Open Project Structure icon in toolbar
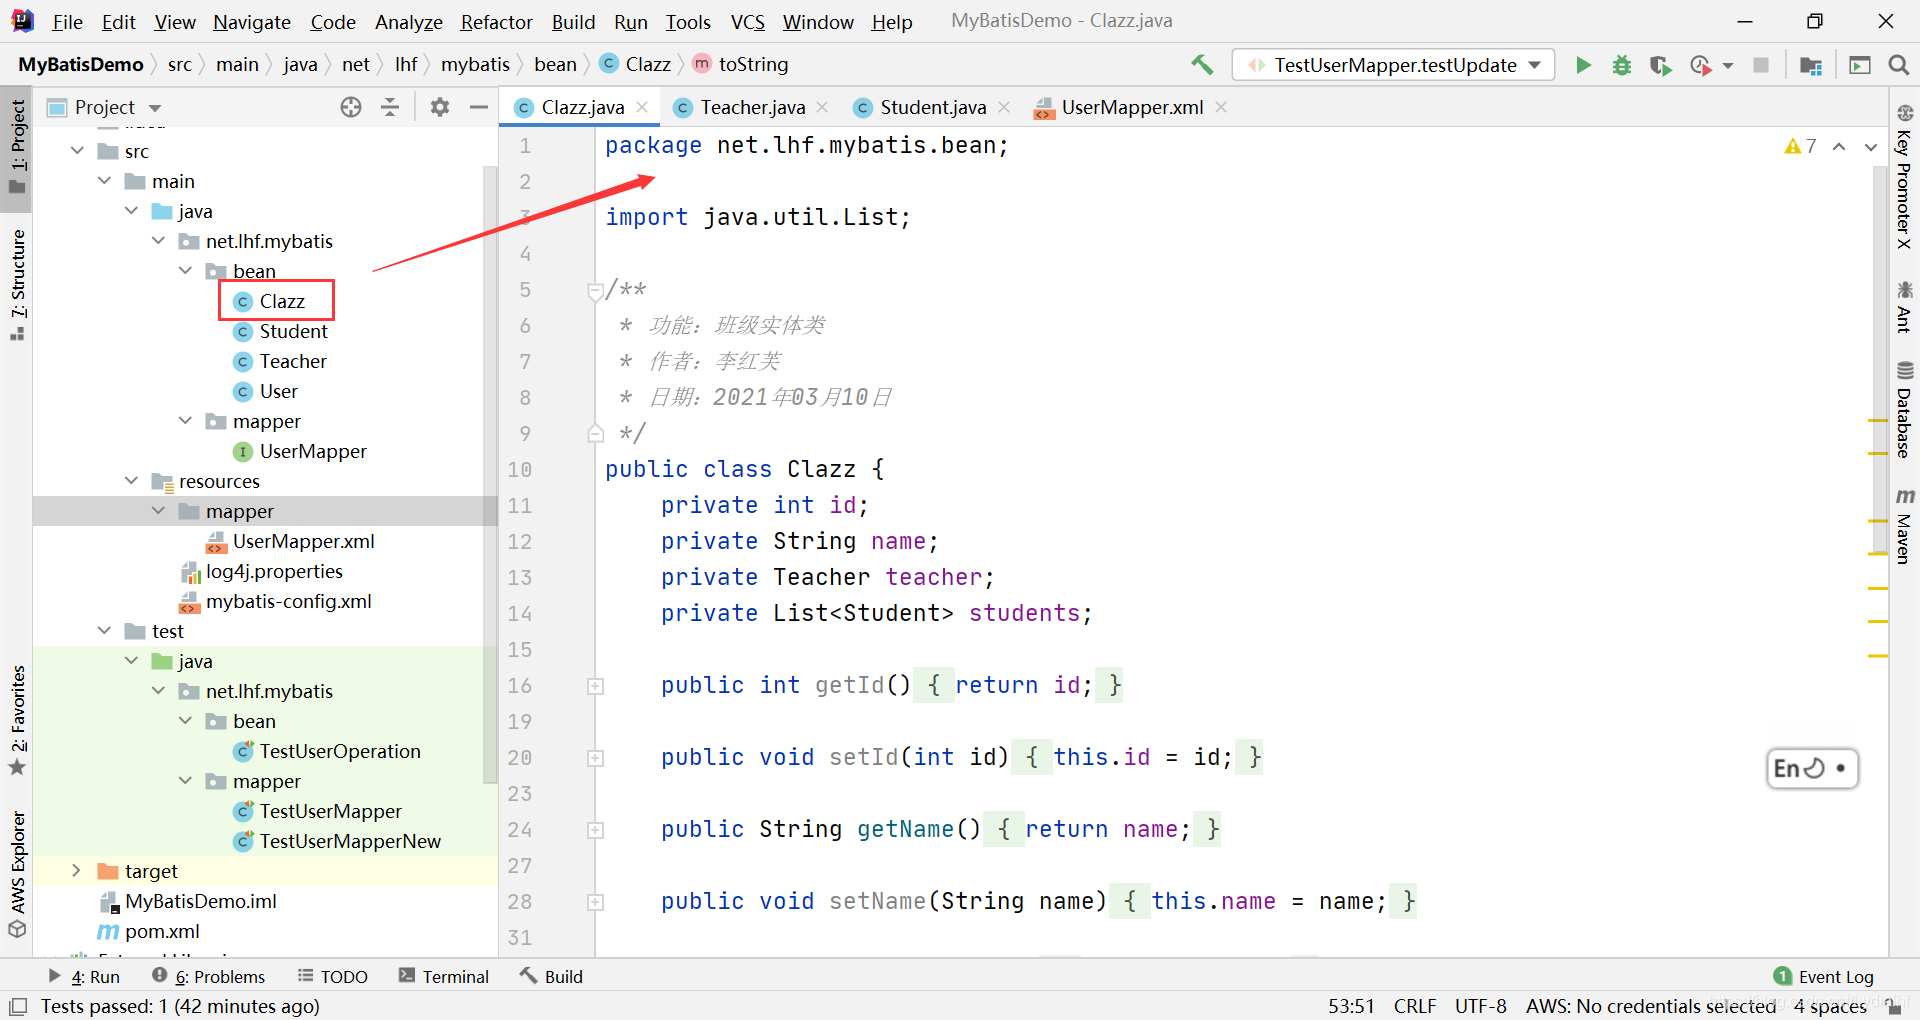Viewport: 1920px width, 1020px height. (1810, 65)
